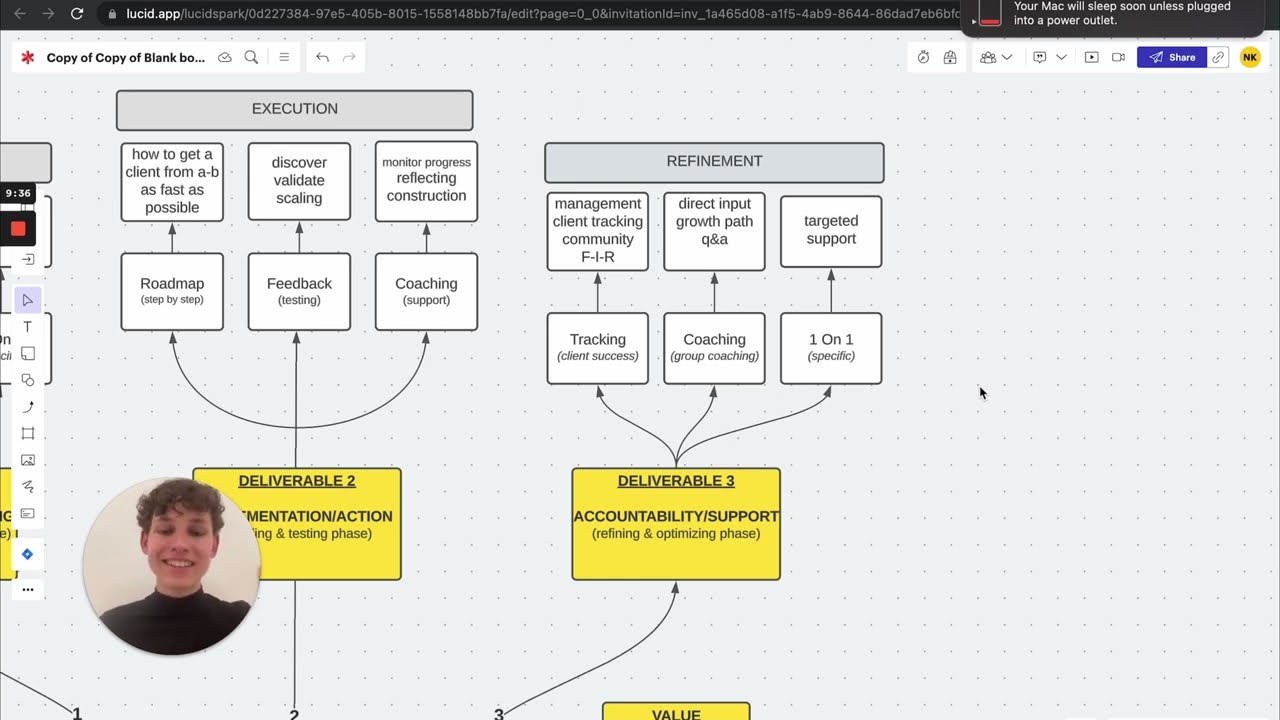Select the Roadmap (step by step) box
The width and height of the screenshot is (1280, 720).
[172, 291]
